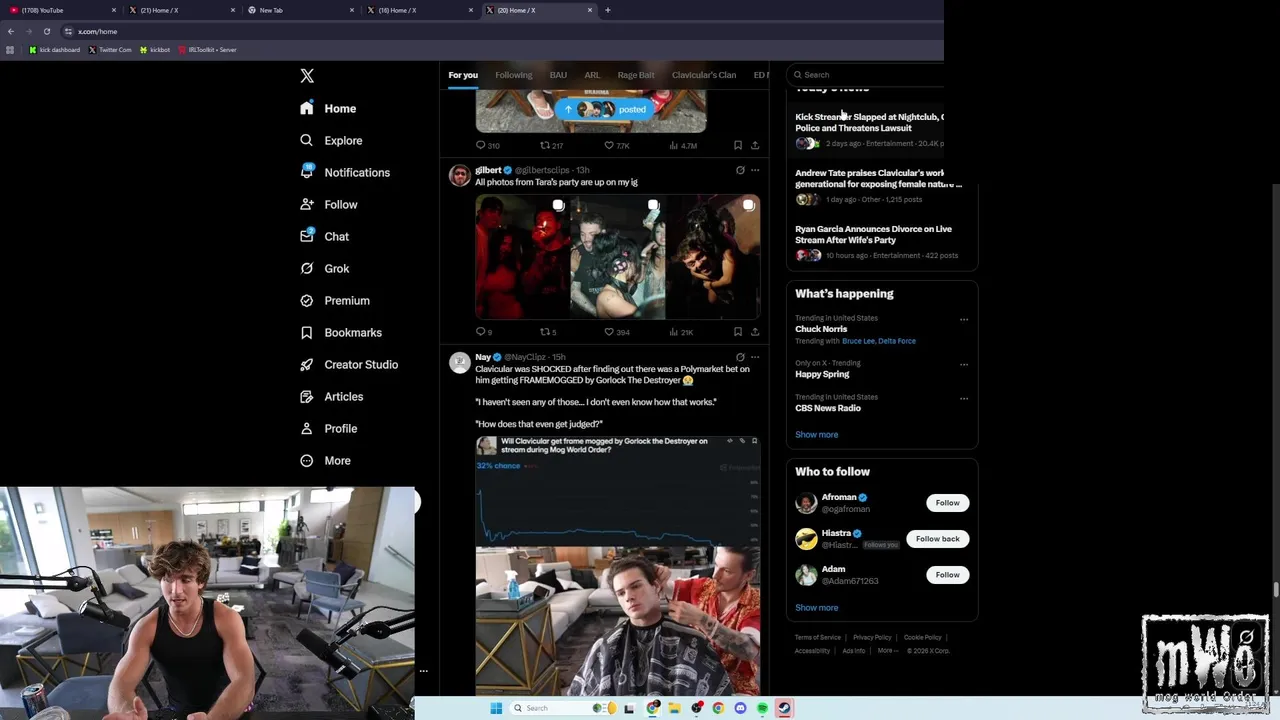The width and height of the screenshot is (1280, 720).
Task: Open options for CBS News Radio trend
Action: (964, 399)
